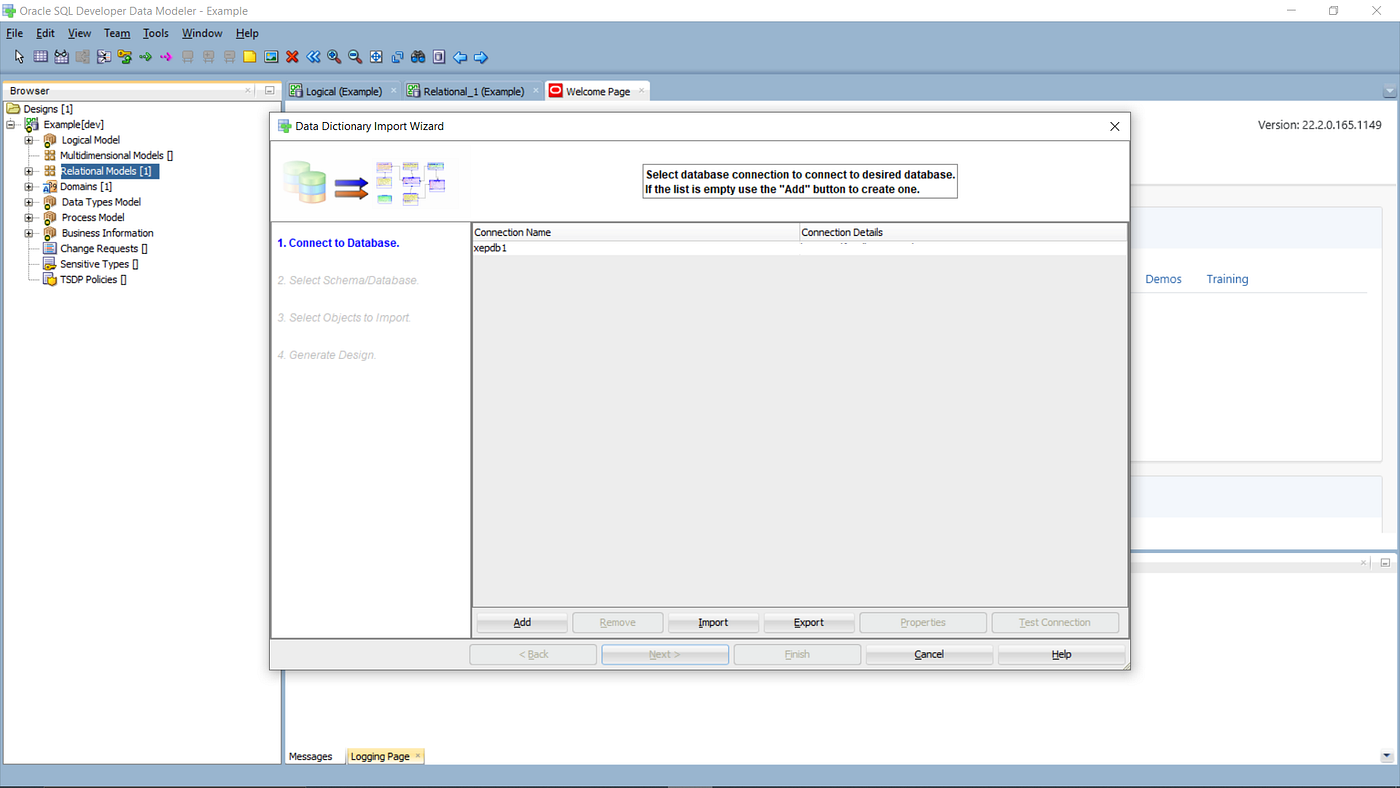Viewport: 1400px width, 788px height.
Task: Click the Help button in wizard
Action: click(1061, 654)
